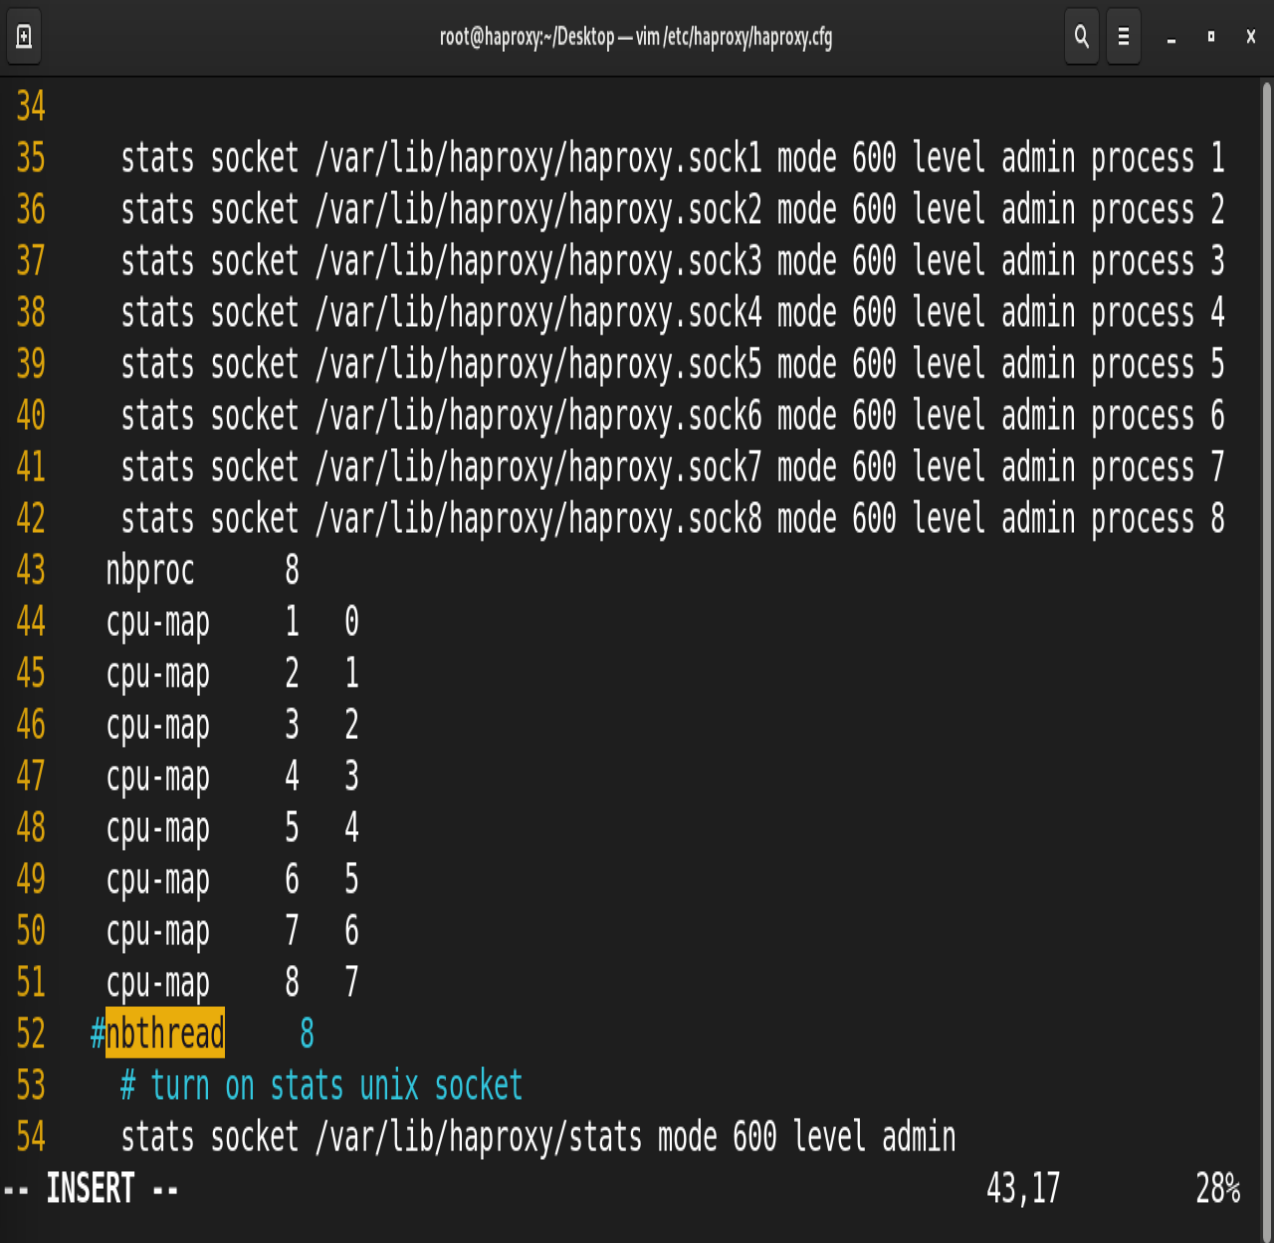This screenshot has width=1274, height=1243.
Task: Click the cpu-map 2 1 line
Action: (233, 674)
